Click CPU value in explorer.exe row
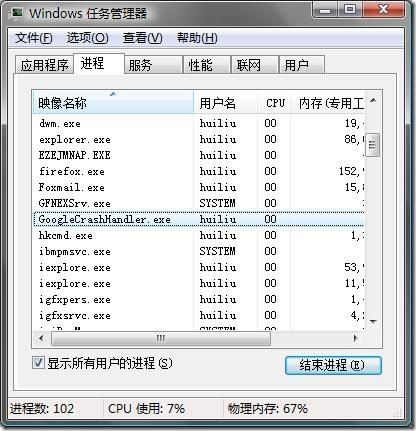Image resolution: width=416 pixels, height=431 pixels. pyautogui.click(x=270, y=139)
